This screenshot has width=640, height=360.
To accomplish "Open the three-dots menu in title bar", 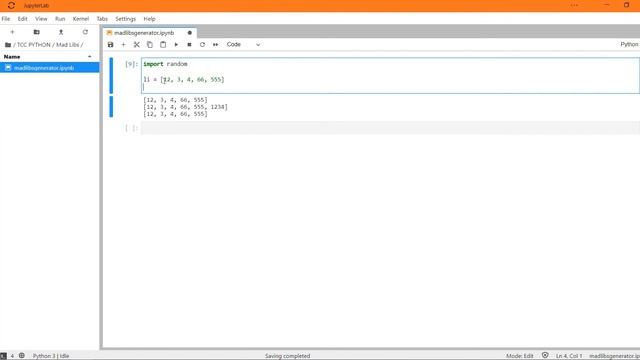I will pyautogui.click(x=574, y=5).
